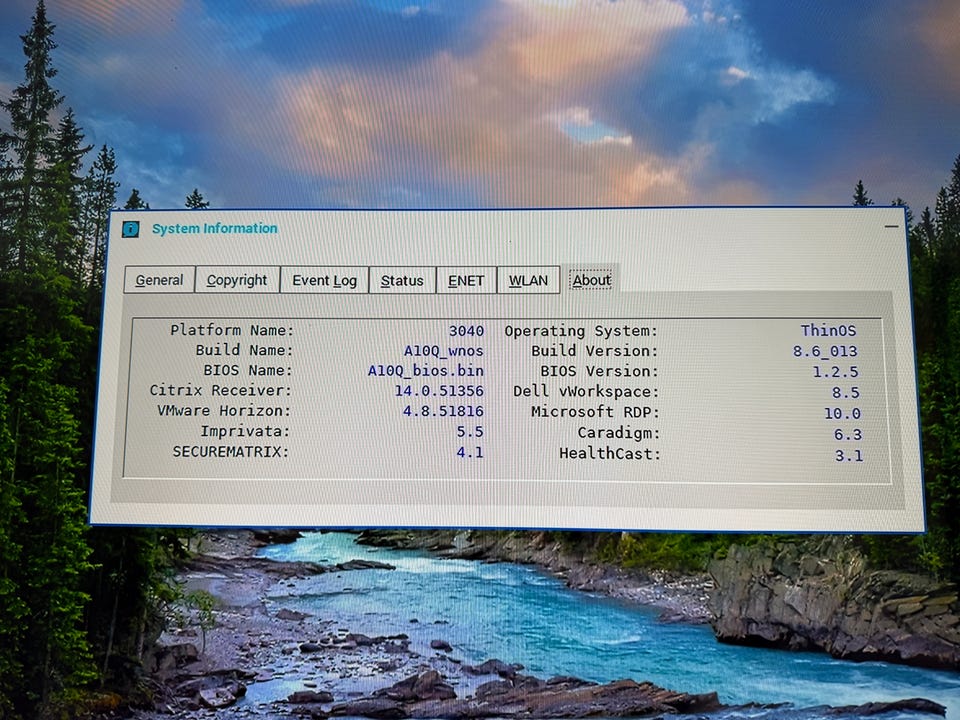The image size is (960, 720).
Task: Select the Dell vWorkspace value 8.5
Action: tap(846, 392)
